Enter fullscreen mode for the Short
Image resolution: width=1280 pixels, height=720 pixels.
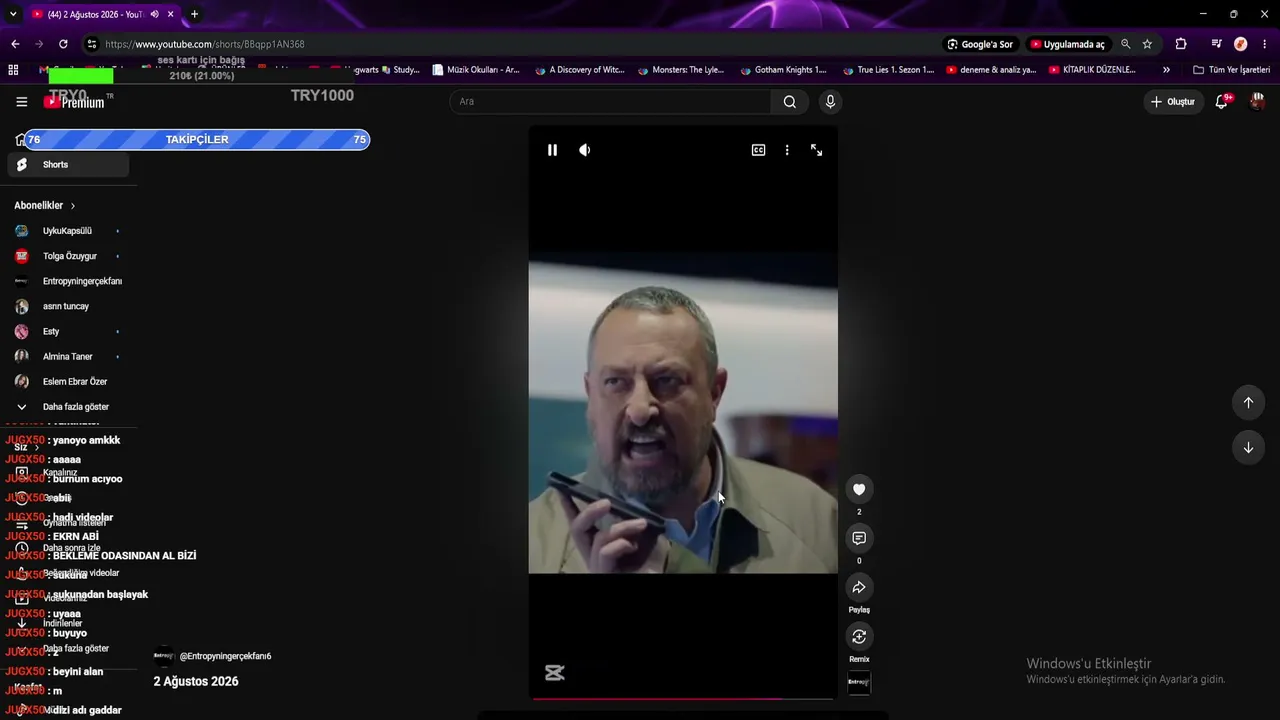tap(816, 150)
